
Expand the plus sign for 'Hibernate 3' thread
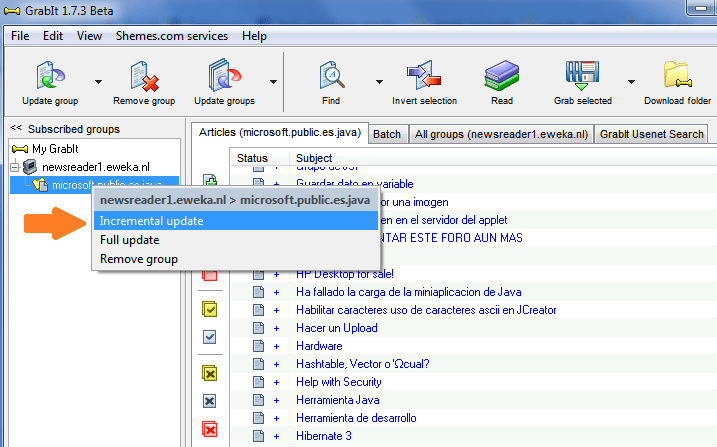276,436
